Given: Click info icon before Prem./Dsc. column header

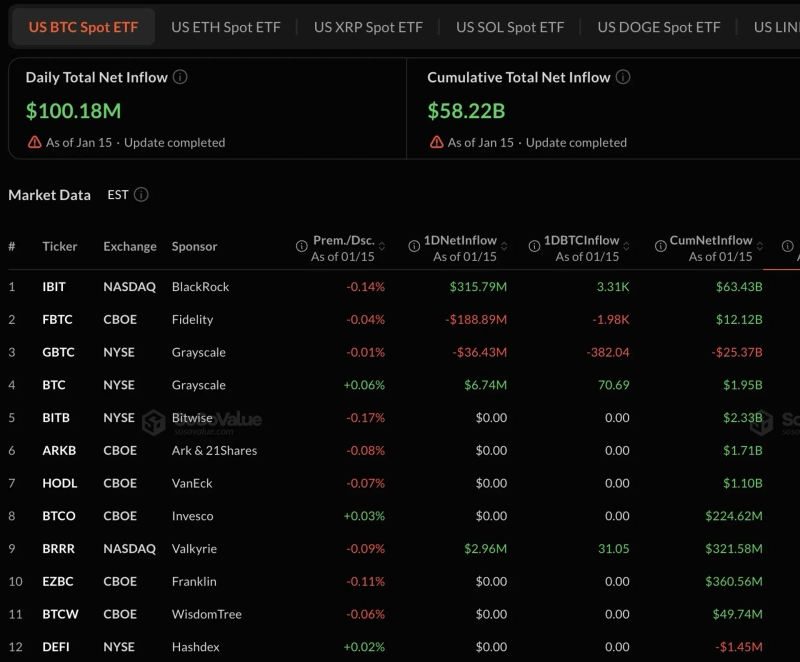Looking at the screenshot, I should 302,246.
